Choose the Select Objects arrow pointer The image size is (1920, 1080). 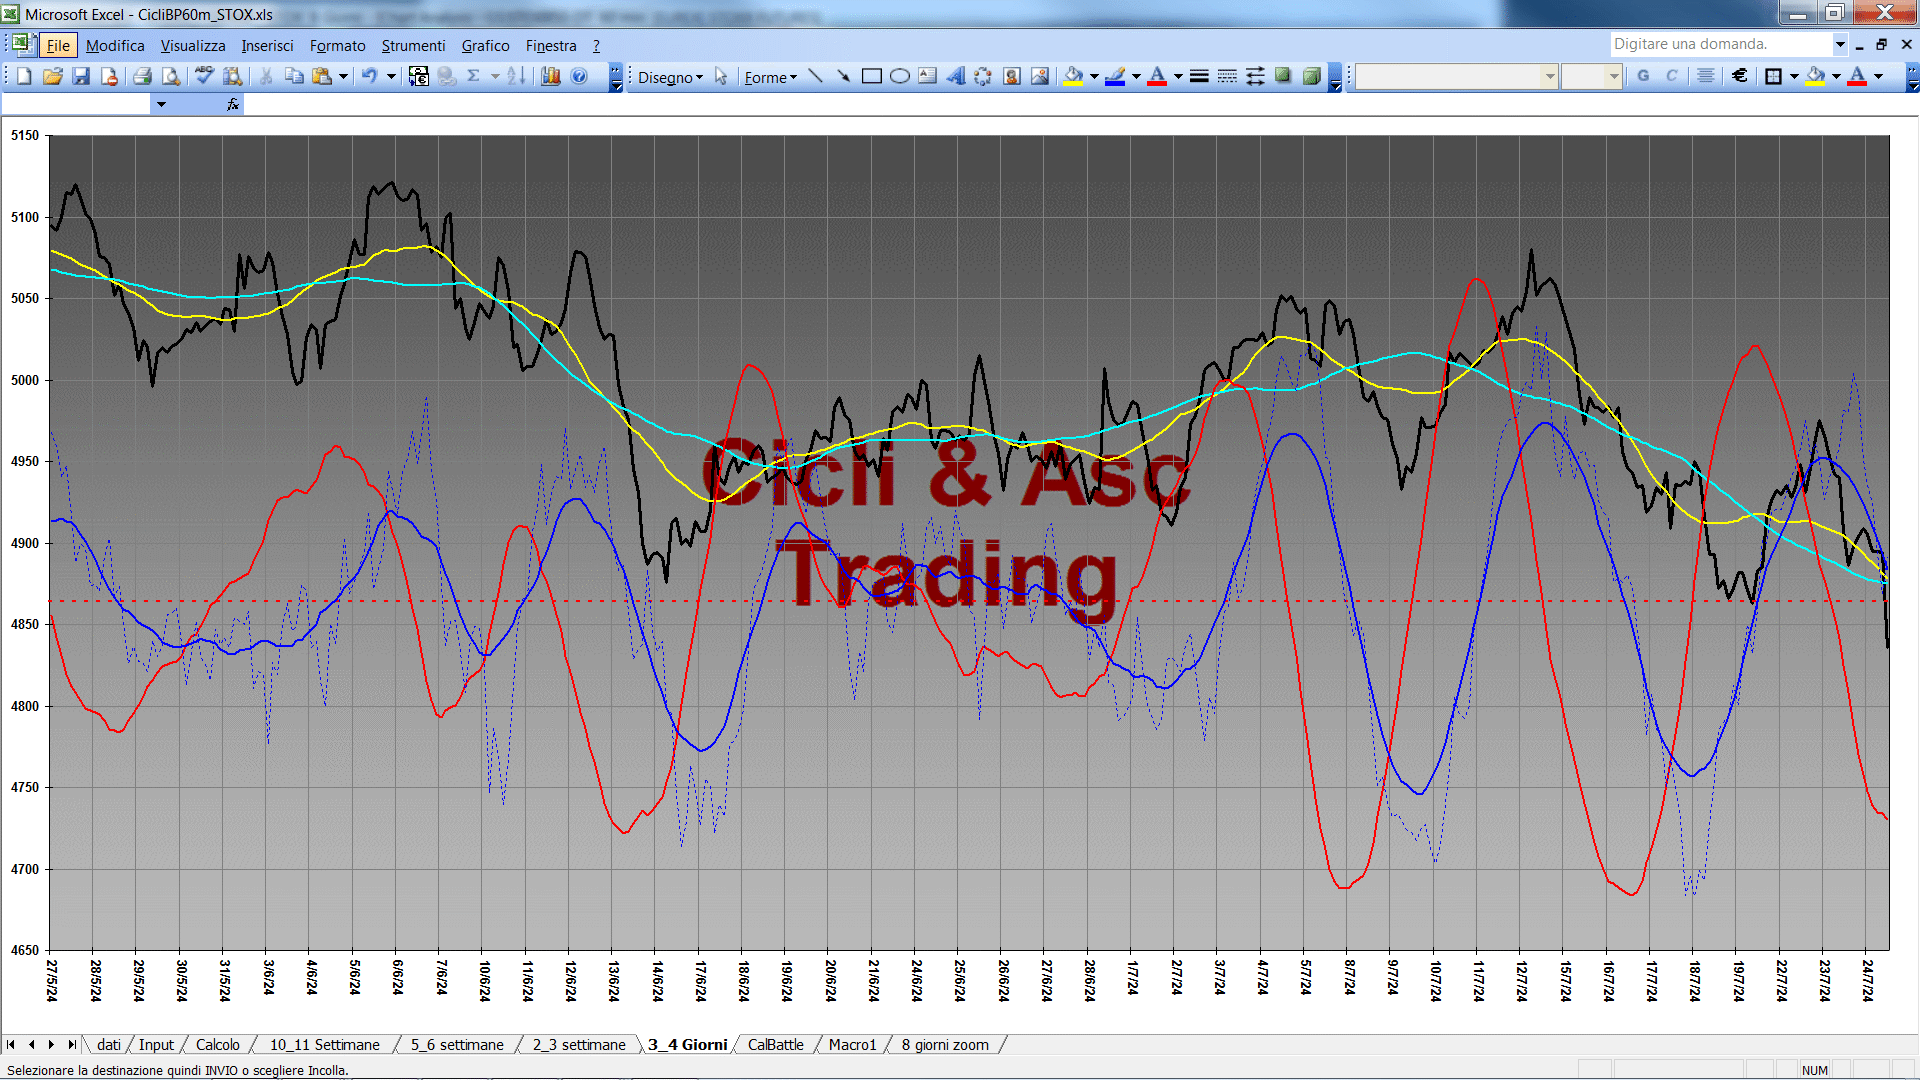[x=721, y=76]
